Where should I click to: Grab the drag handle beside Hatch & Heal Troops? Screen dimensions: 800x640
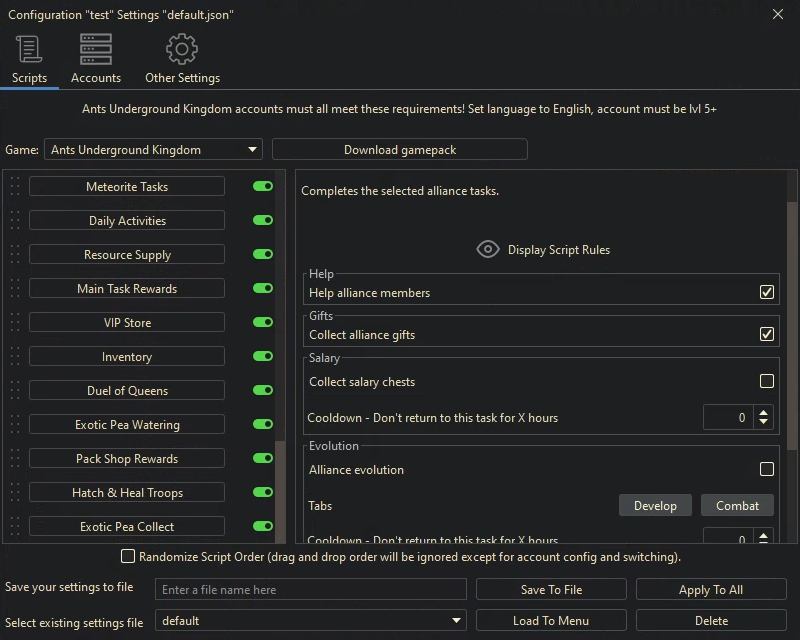[15, 493]
